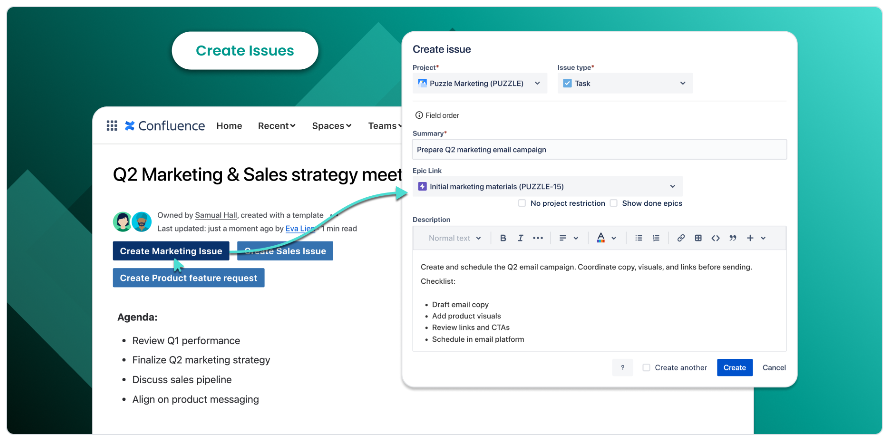889x441 pixels.
Task: Toggle italic formatting in Description editor
Action: [520, 238]
